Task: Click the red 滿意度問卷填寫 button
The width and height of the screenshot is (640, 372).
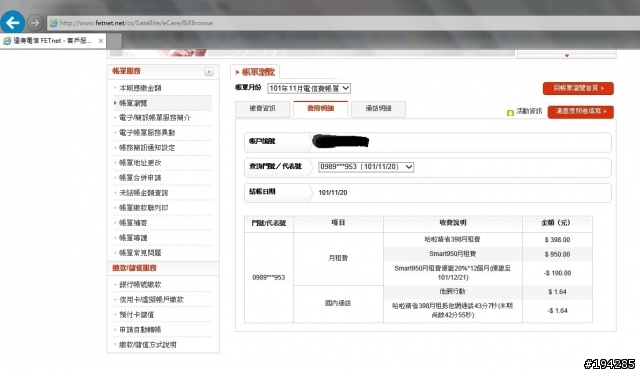Action: click(x=580, y=111)
